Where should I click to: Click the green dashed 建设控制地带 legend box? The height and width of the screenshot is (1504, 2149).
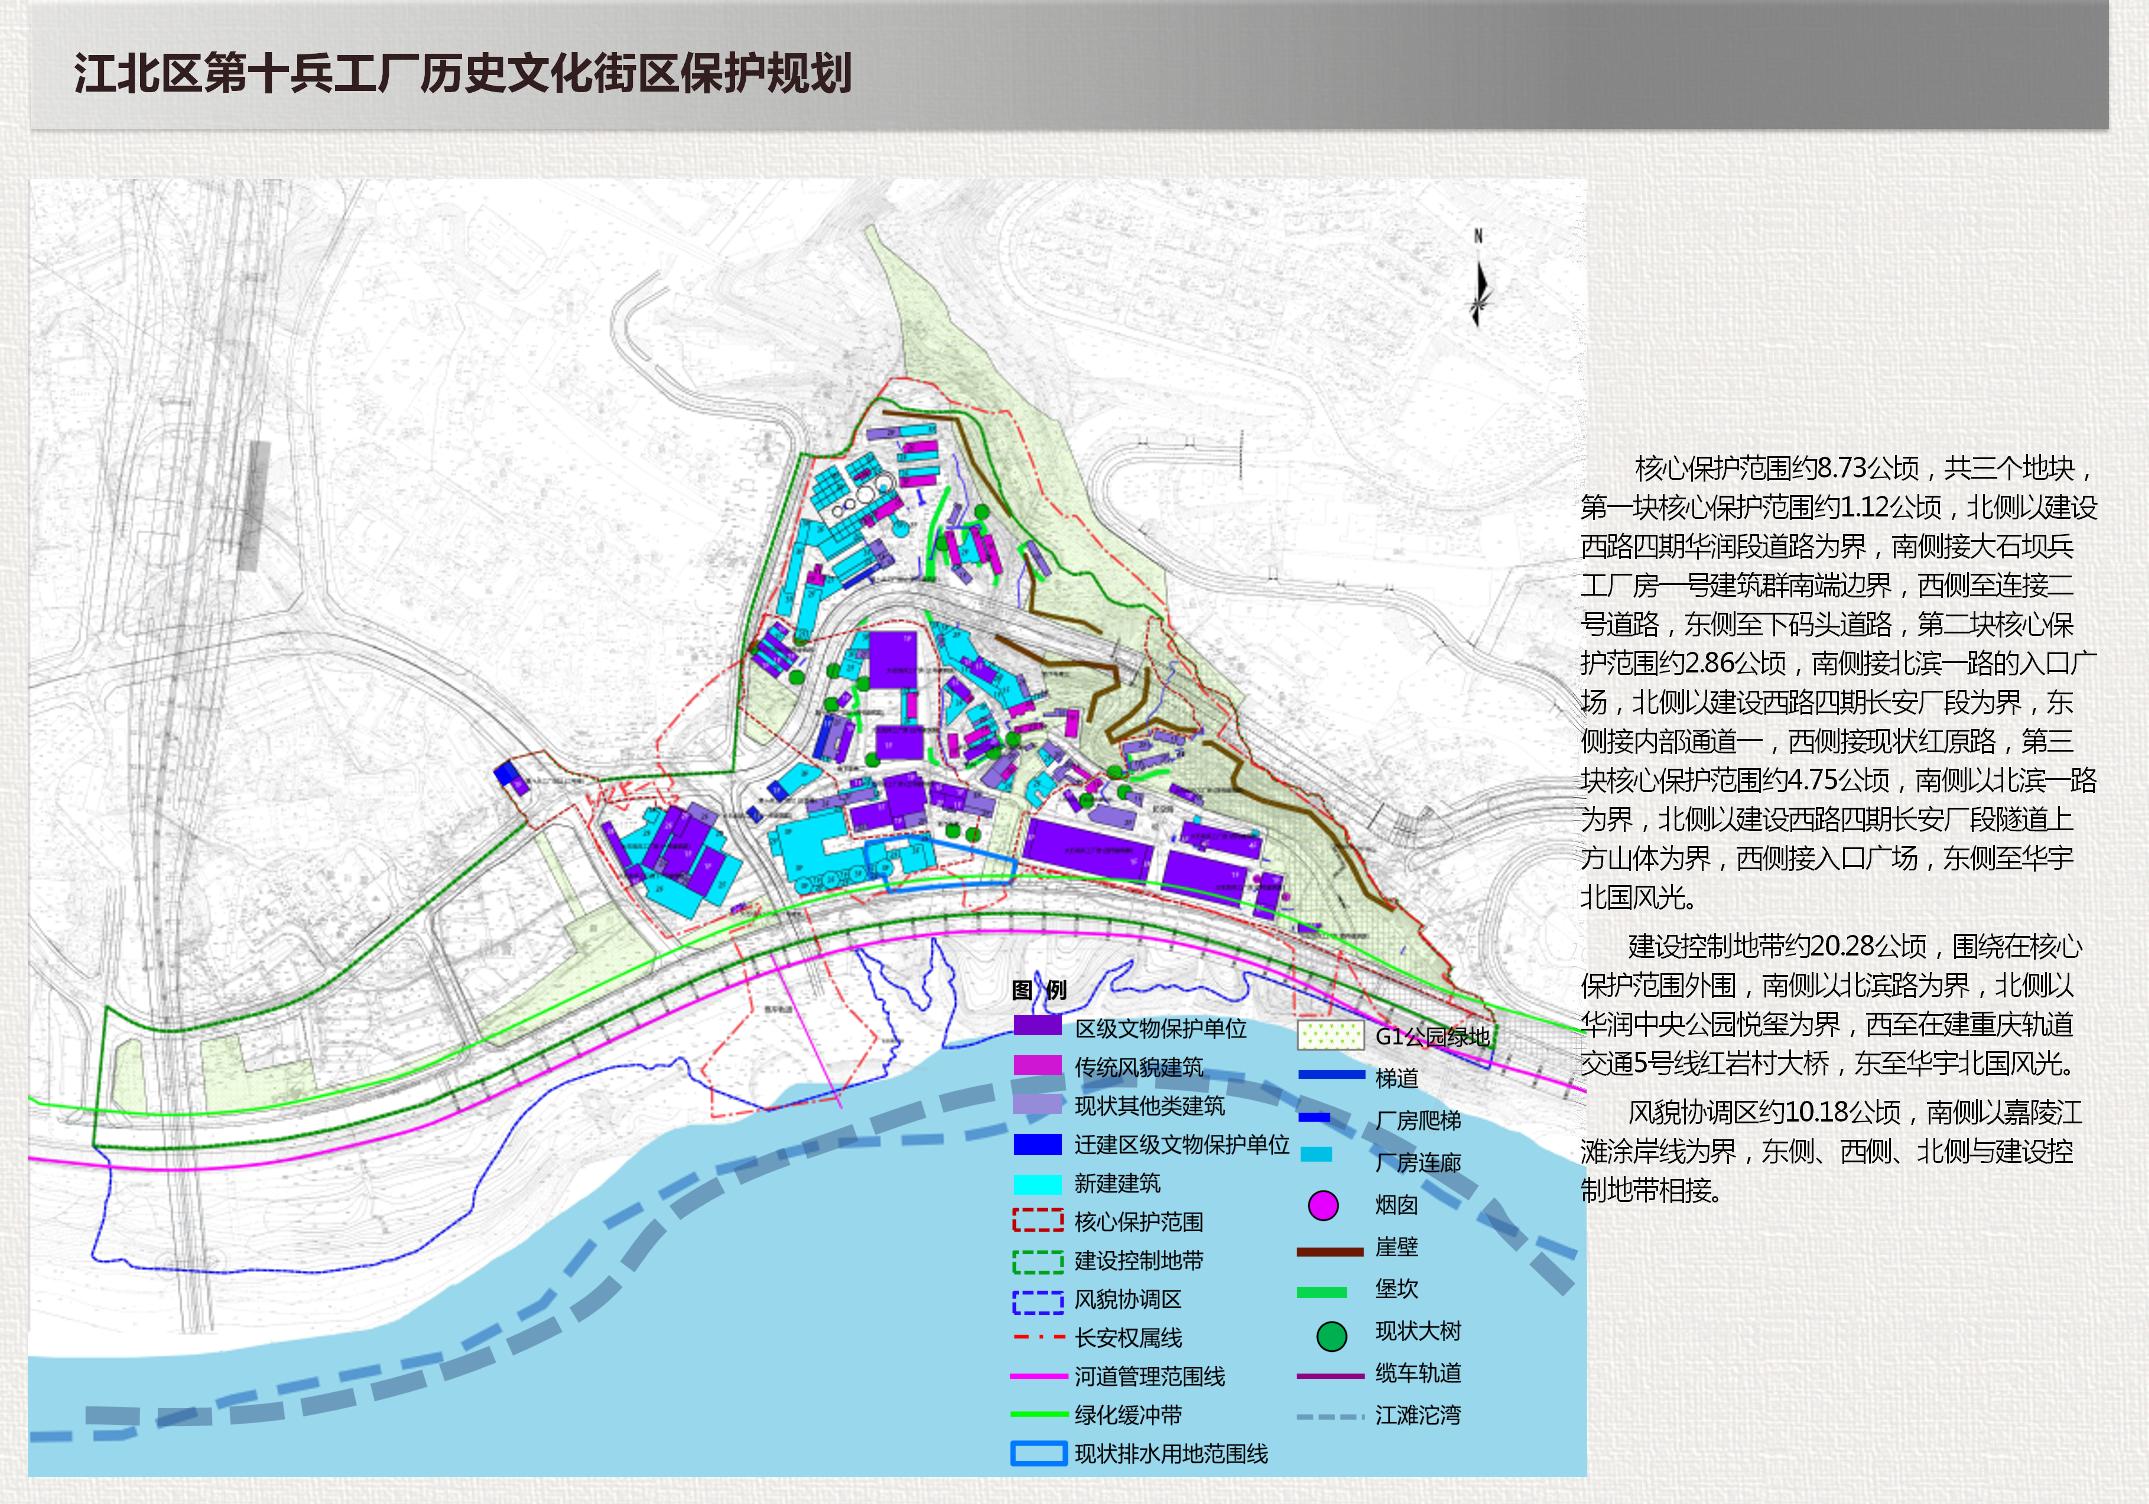[x=1037, y=1261]
